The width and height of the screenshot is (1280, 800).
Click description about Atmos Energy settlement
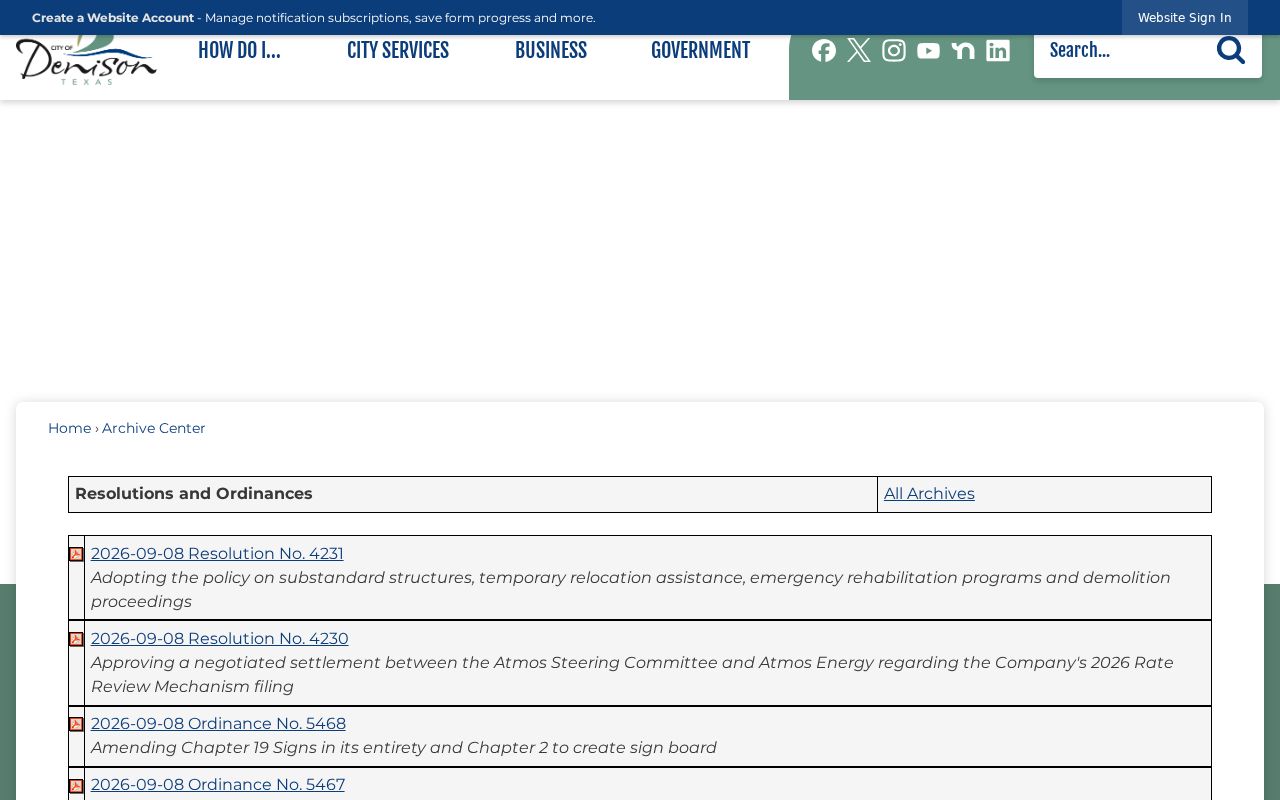pos(632,675)
